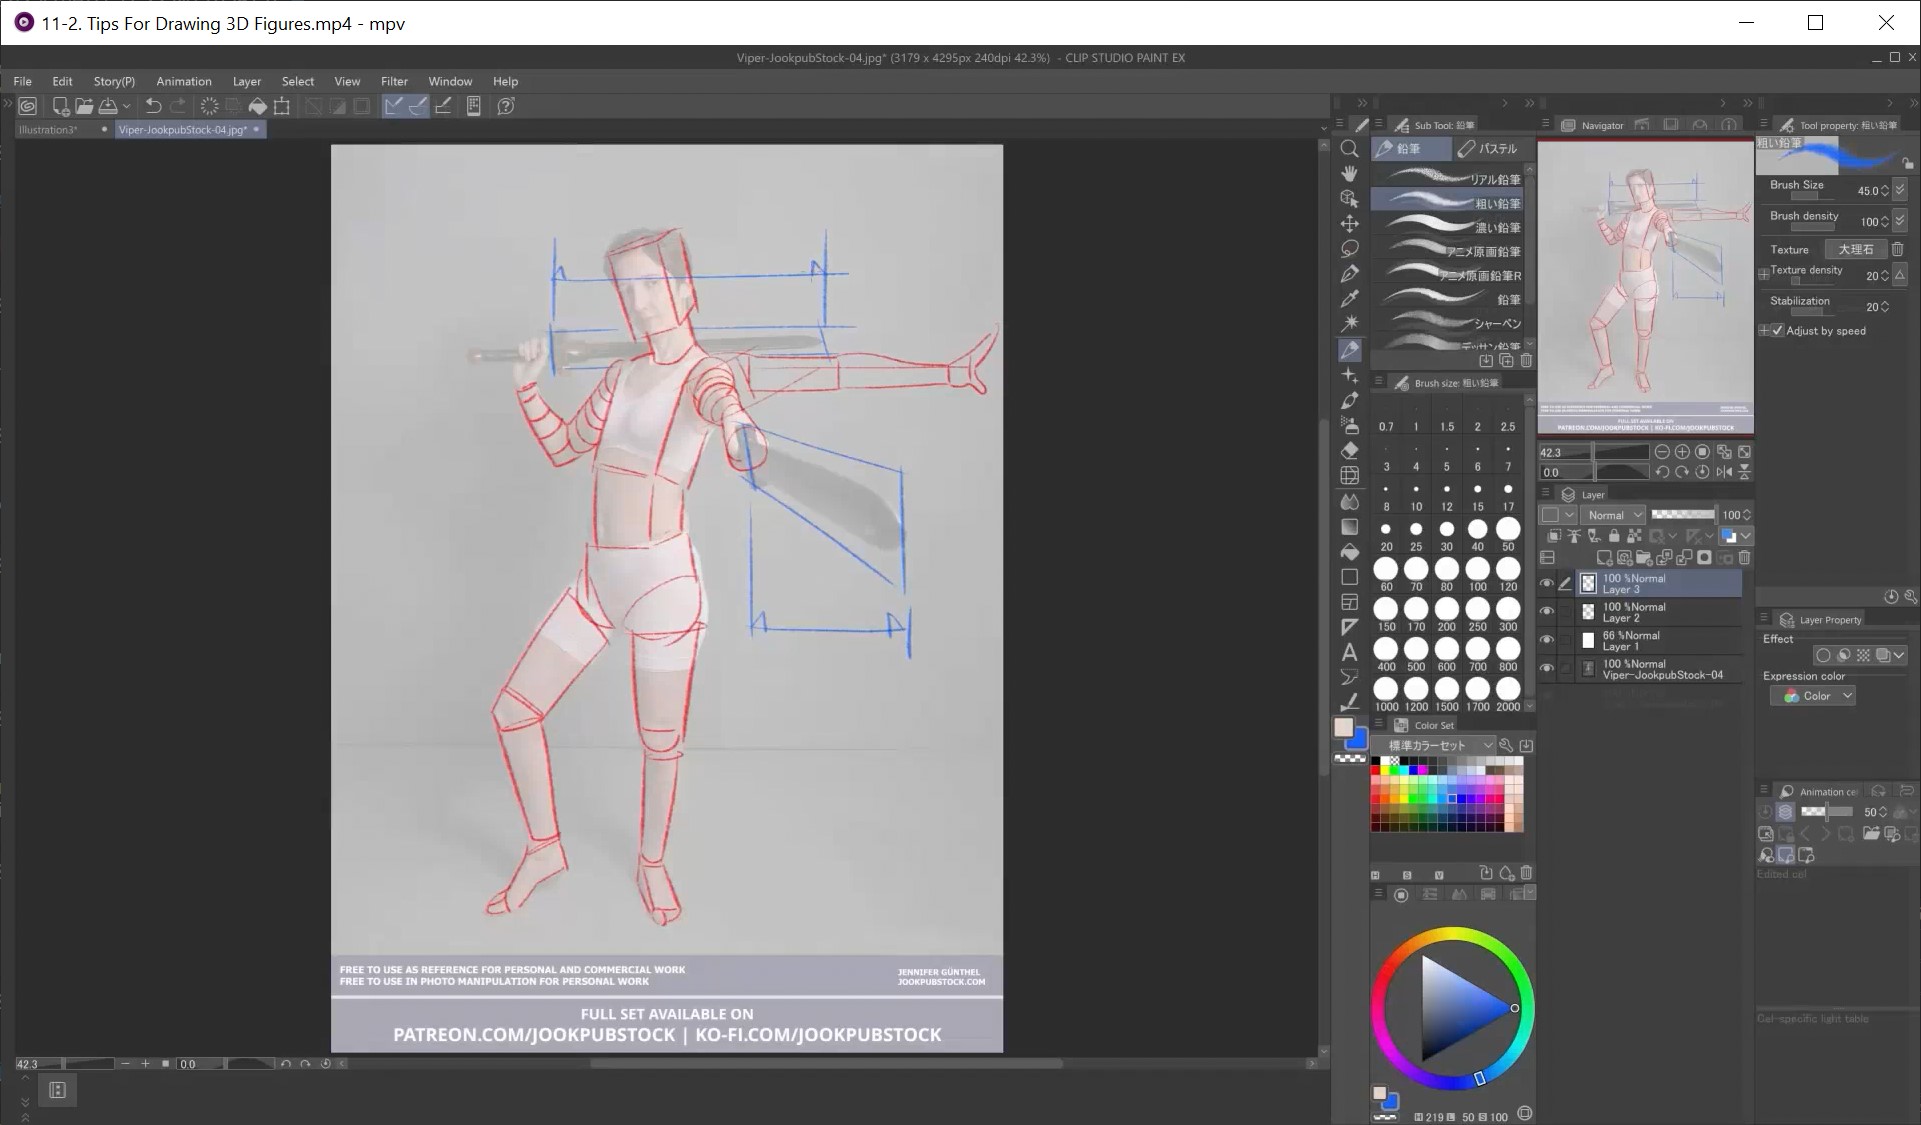The height and width of the screenshot is (1125, 1921).
Task: Select the Balloon tool
Action: [1349, 677]
